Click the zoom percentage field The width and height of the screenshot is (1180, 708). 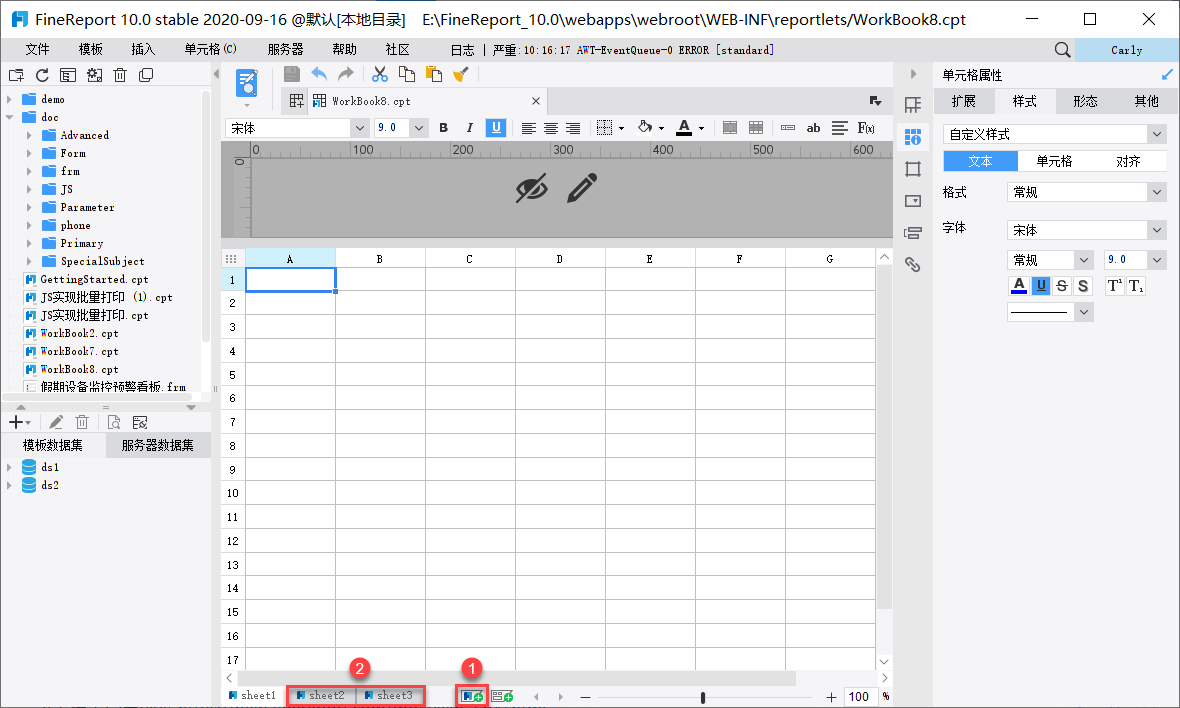tap(862, 697)
